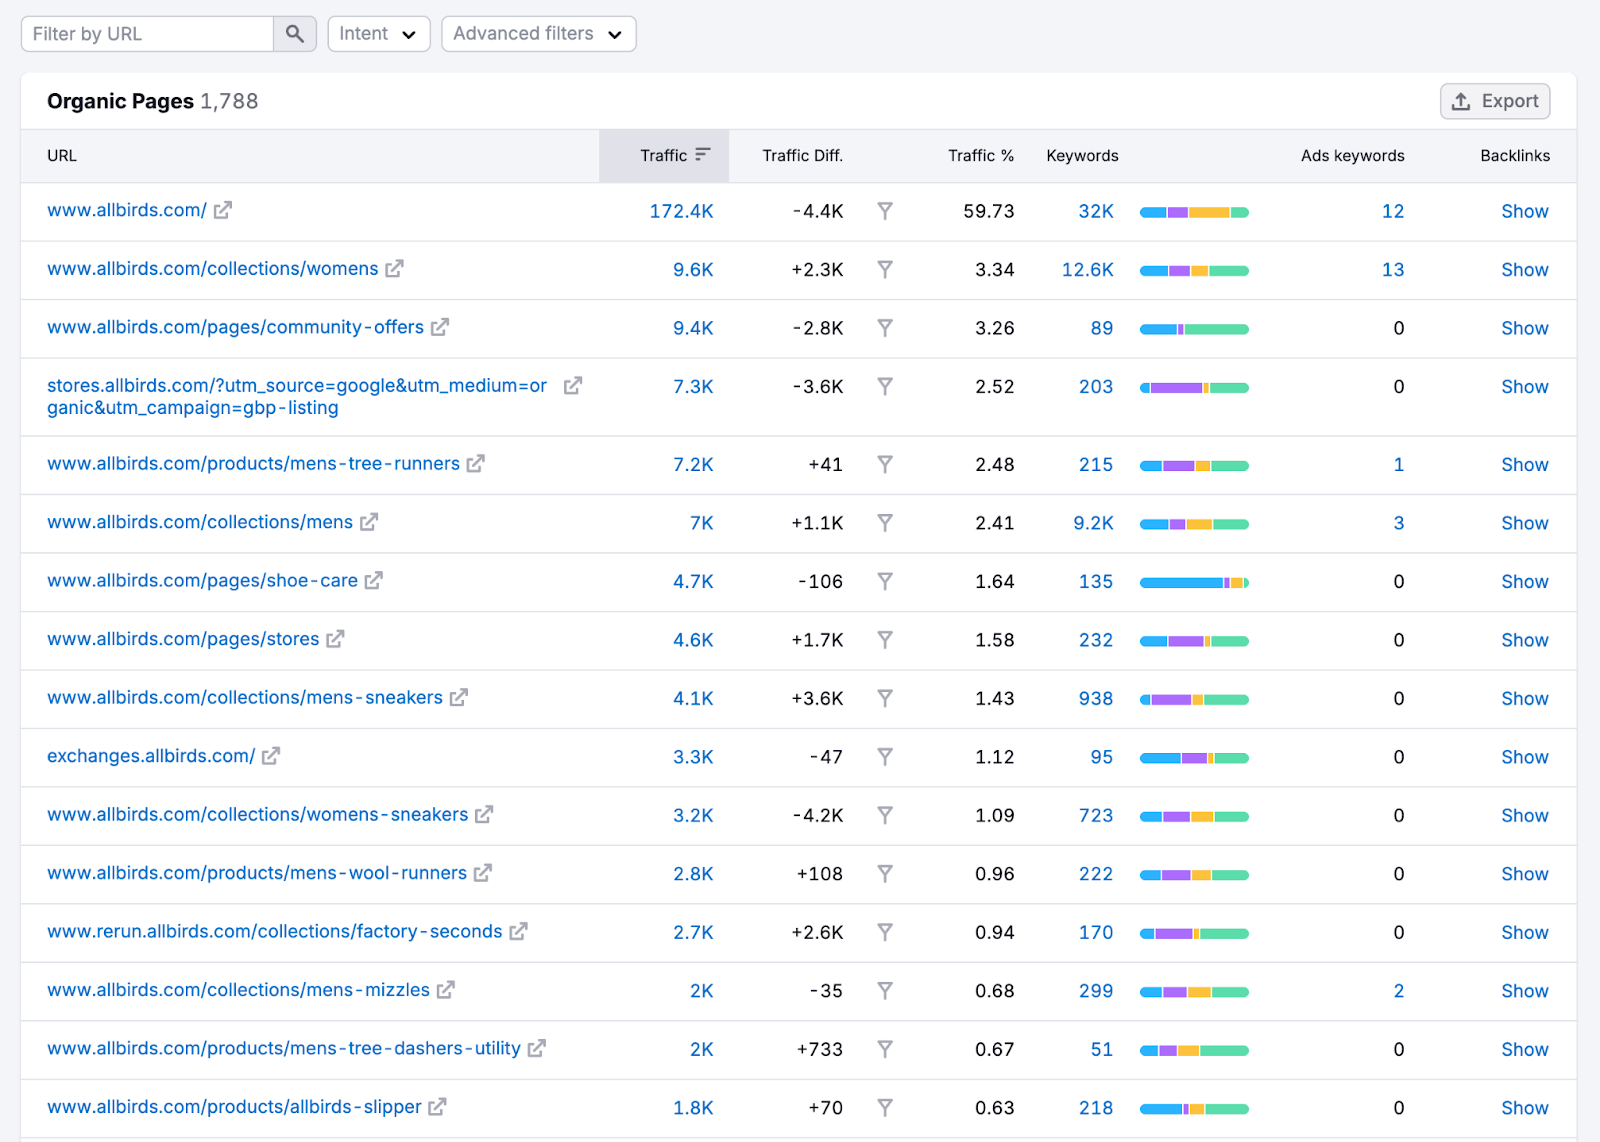Click the external link icon beside www.allbirds.com/
Image resolution: width=1600 pixels, height=1142 pixels.
point(223,210)
